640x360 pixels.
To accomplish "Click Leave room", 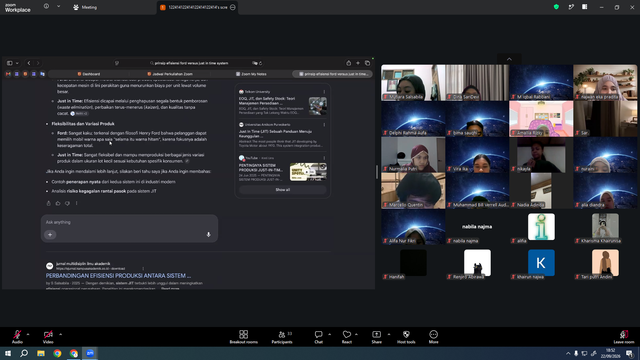I will tap(624, 337).
